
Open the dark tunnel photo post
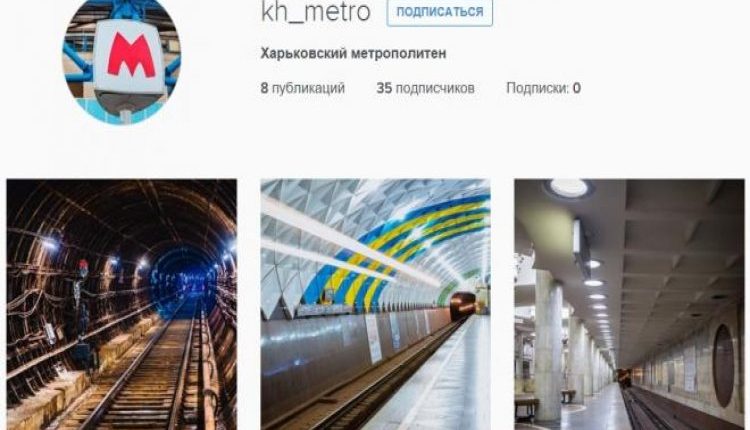pos(121,304)
